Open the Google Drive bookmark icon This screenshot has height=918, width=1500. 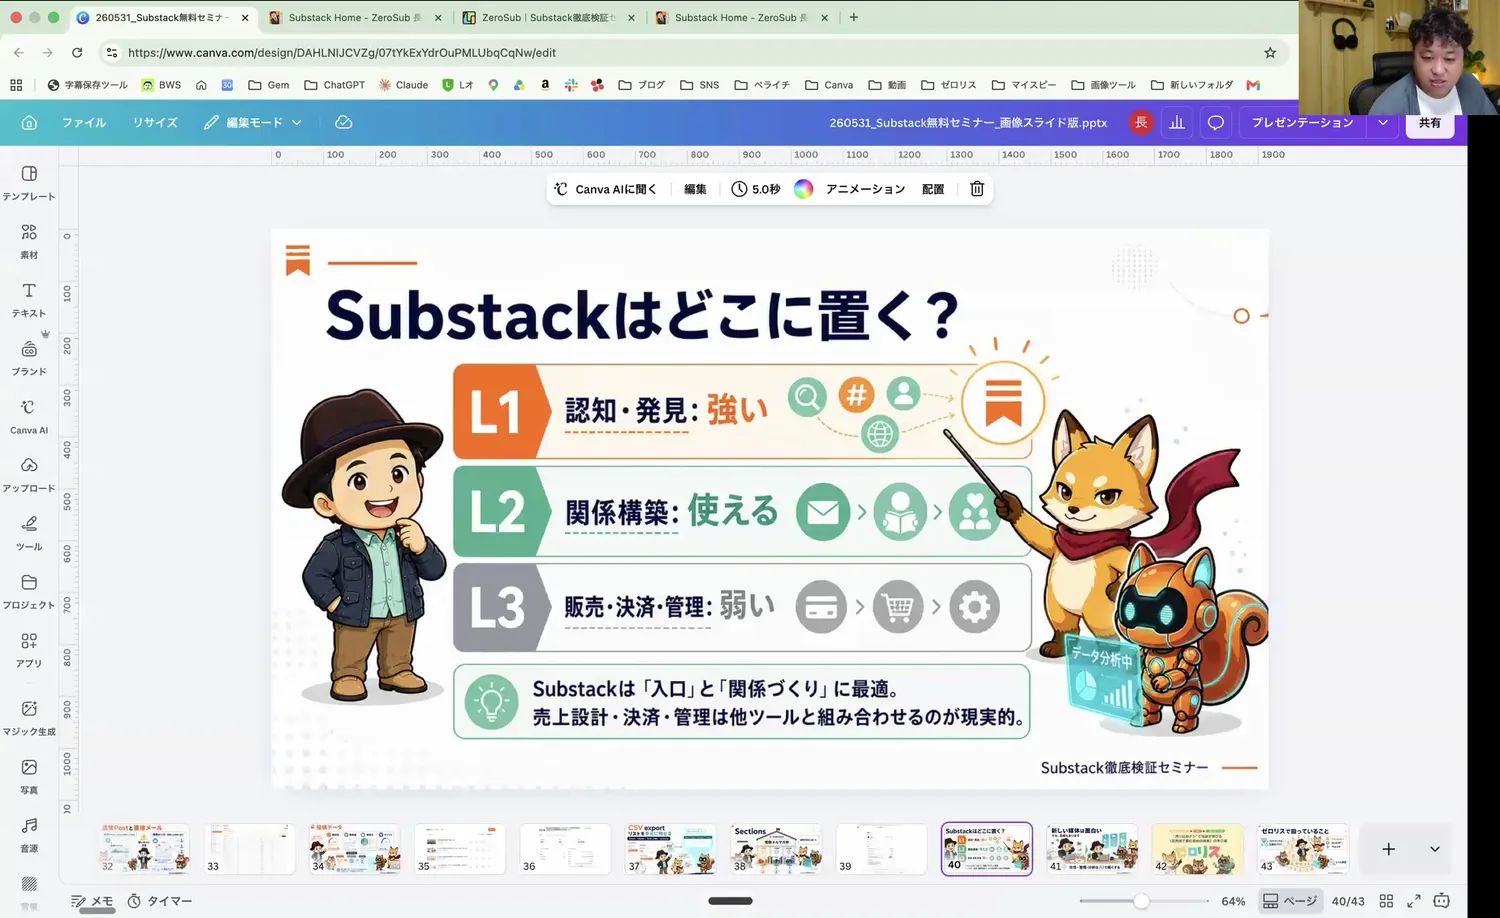pyautogui.click(x=519, y=85)
